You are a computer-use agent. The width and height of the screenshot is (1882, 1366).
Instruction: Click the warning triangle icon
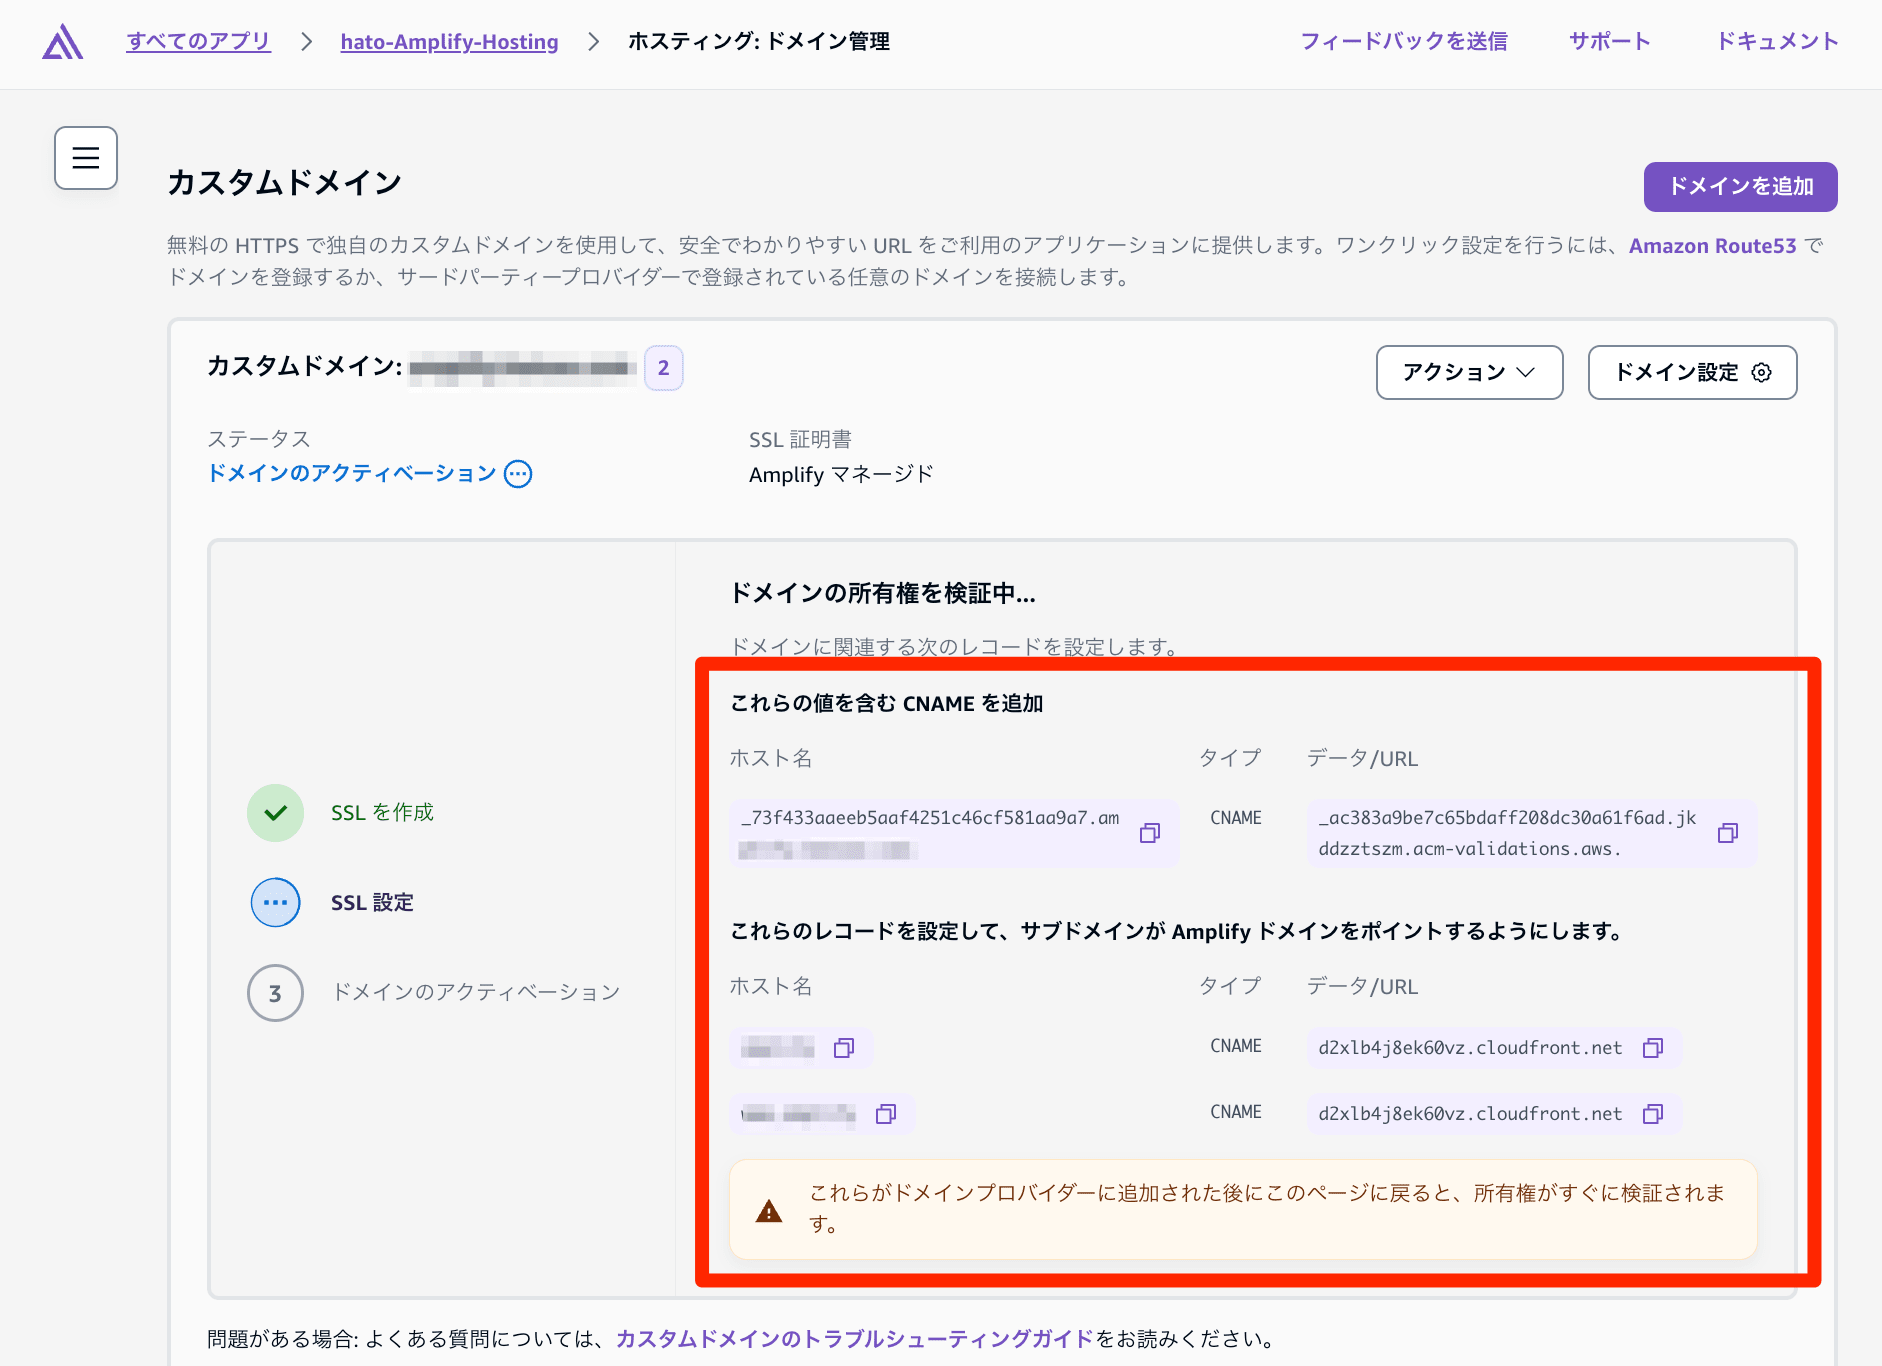point(769,1211)
